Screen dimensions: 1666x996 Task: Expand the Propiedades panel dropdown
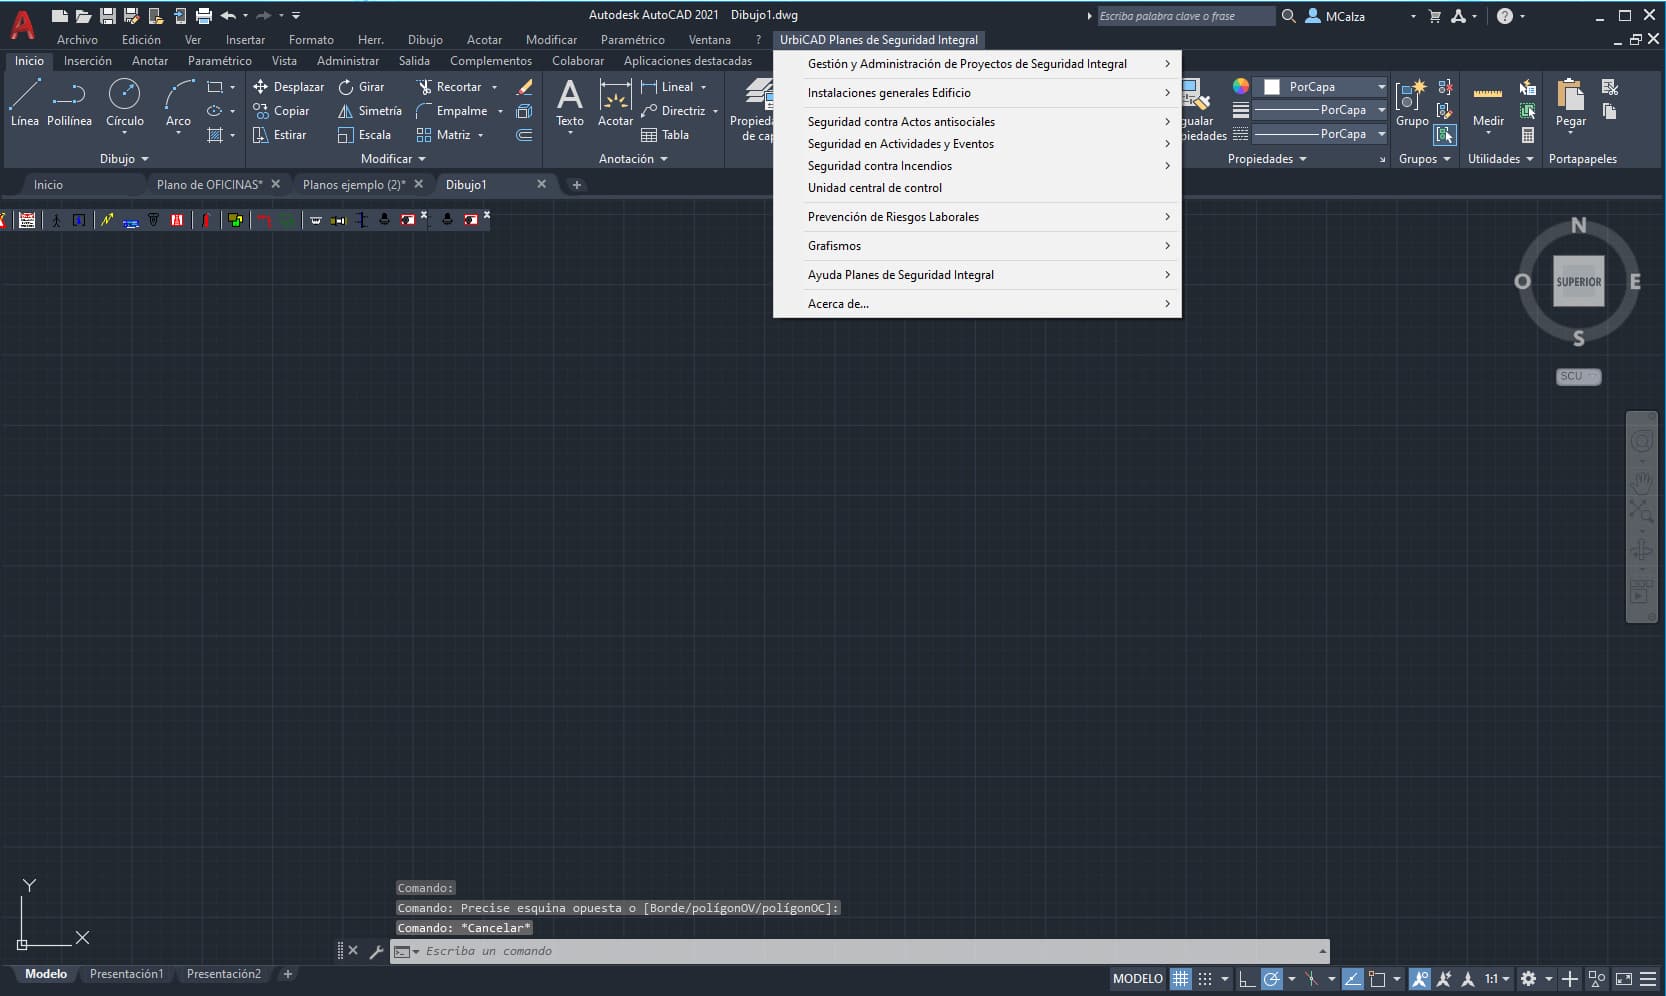(x=1267, y=159)
